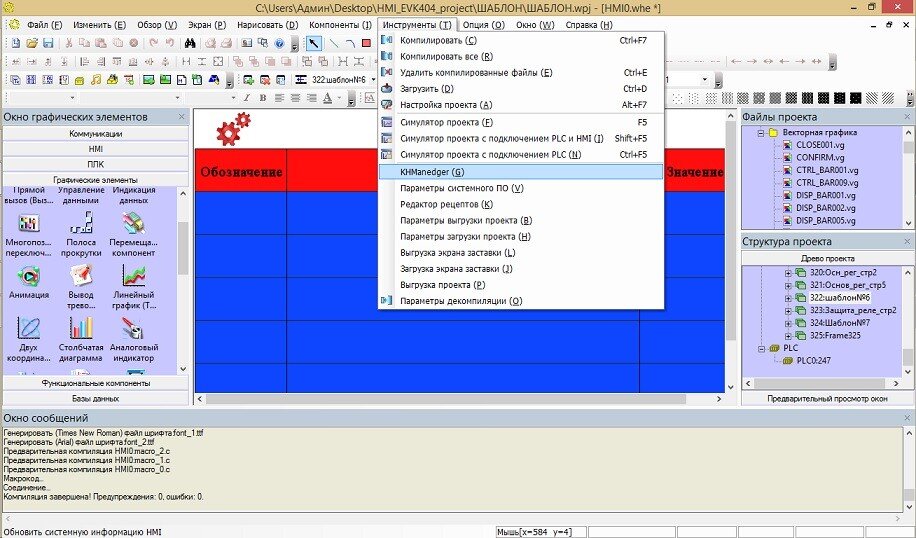This screenshot has height=538, width=916.
Task: Click the music note toolbar icon
Action: pos(96,79)
